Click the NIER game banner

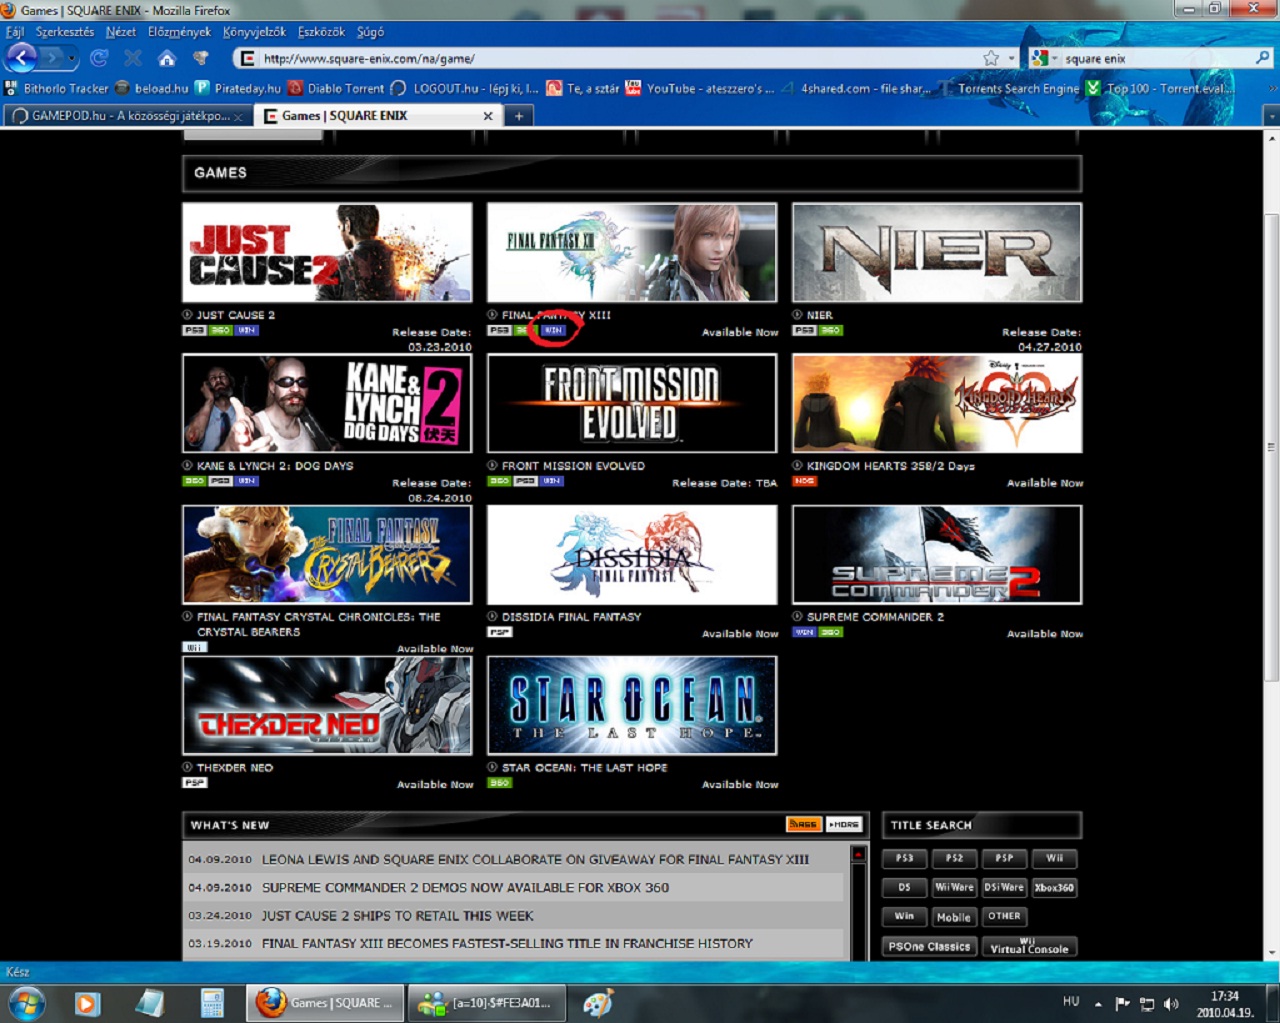(x=937, y=252)
